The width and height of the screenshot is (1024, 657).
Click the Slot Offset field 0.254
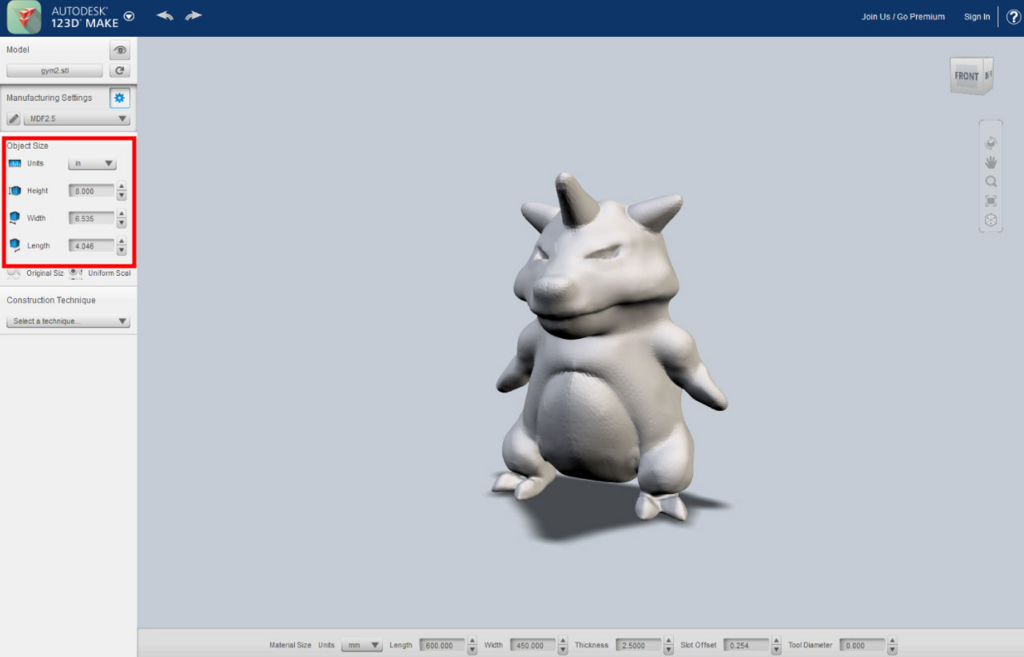pyautogui.click(x=746, y=645)
